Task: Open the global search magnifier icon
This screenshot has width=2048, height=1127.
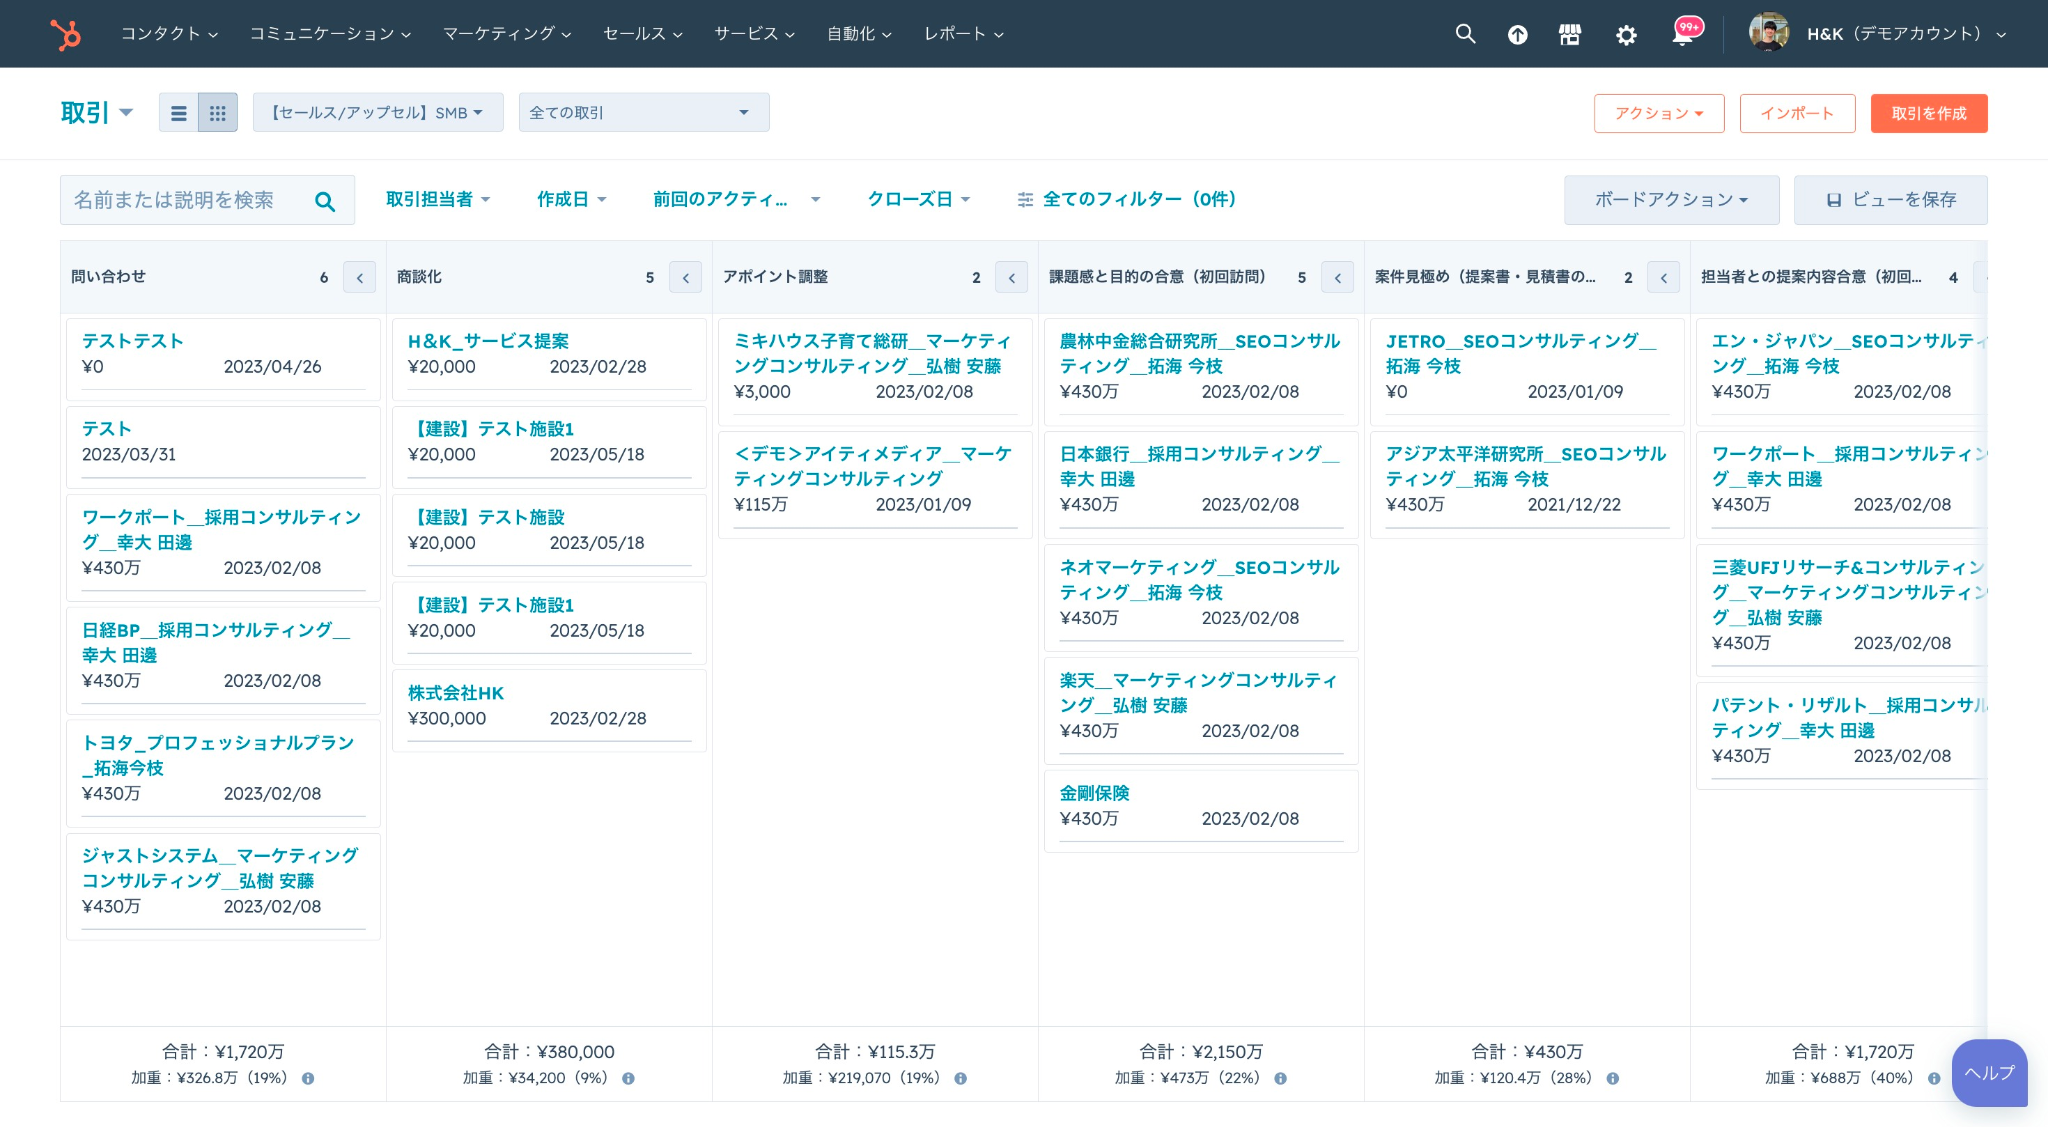Action: [1465, 34]
